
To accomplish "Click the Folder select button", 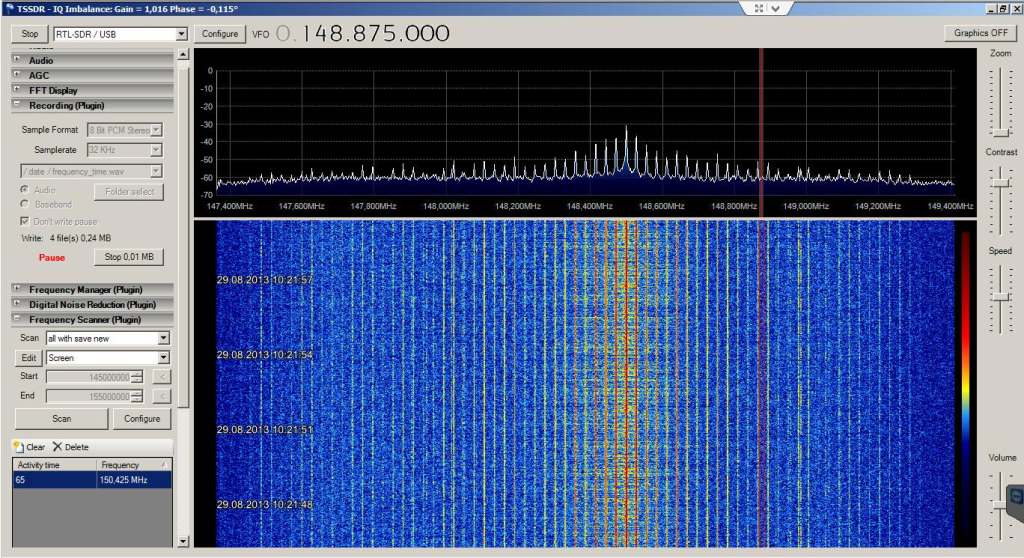I will point(129,191).
